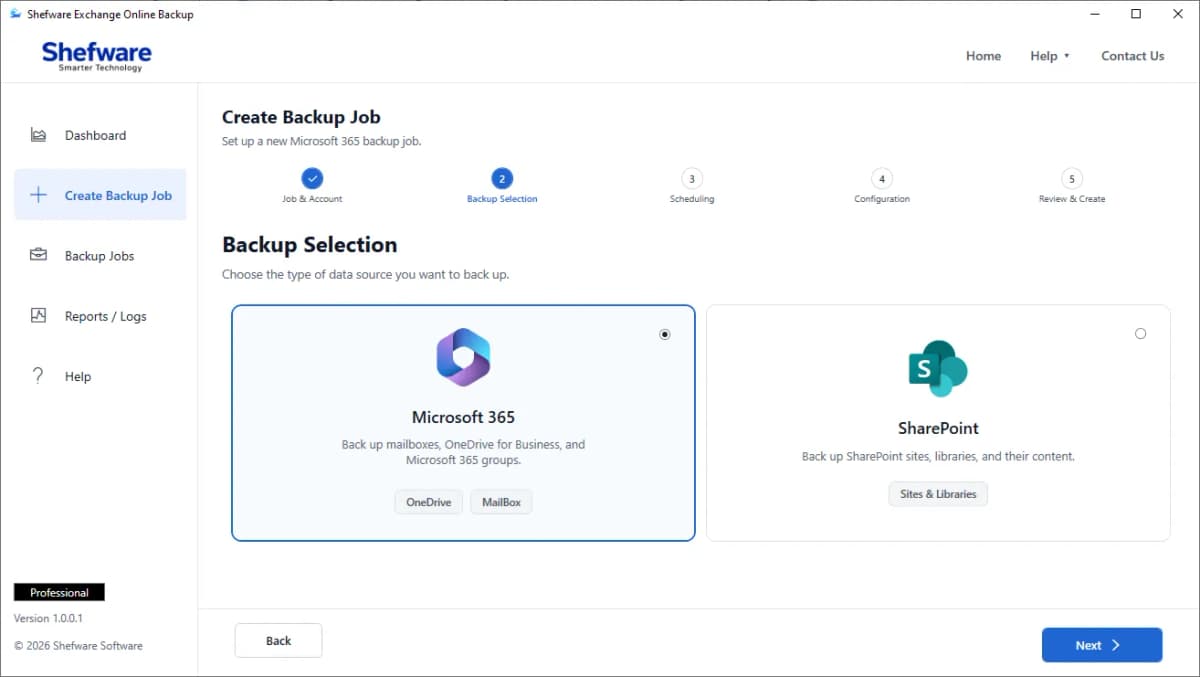Click the Sites & Libraries tag button

[x=937, y=494]
